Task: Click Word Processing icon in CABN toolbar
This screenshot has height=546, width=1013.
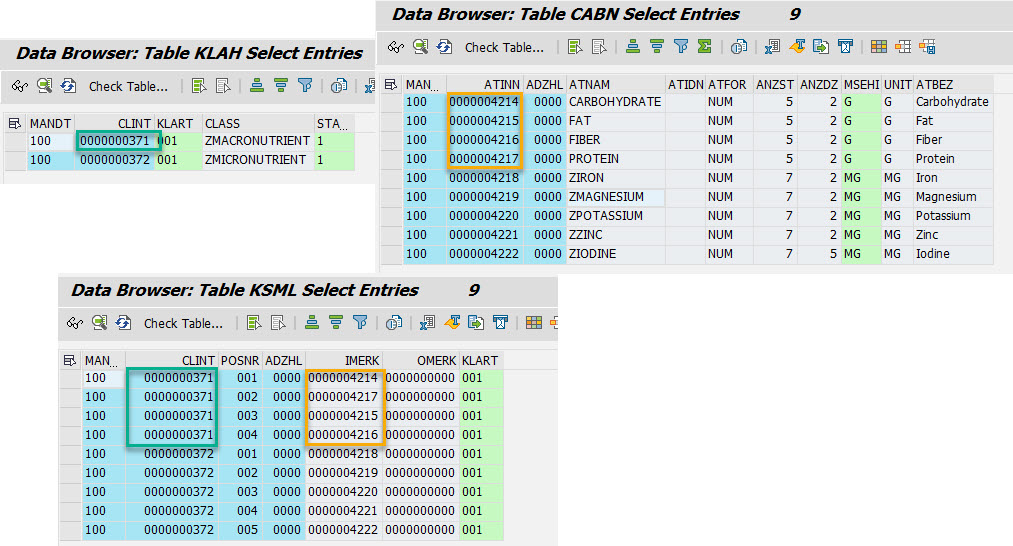Action: pyautogui.click(x=797, y=47)
